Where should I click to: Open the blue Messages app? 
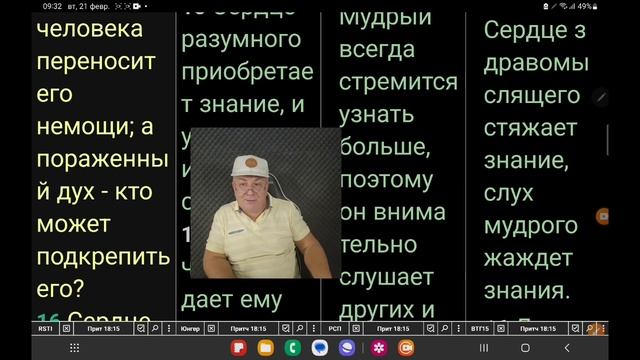tap(320, 348)
